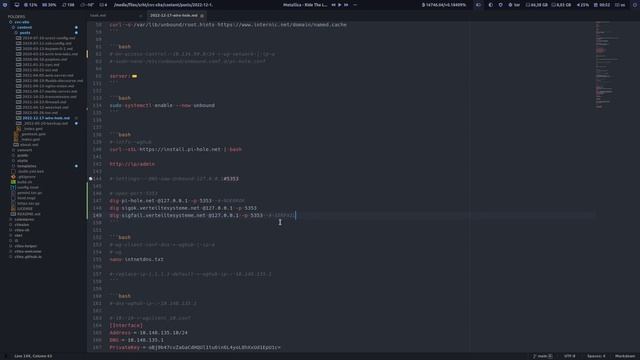Click the 'DNS = 10.148.135.1' line

click(136, 340)
